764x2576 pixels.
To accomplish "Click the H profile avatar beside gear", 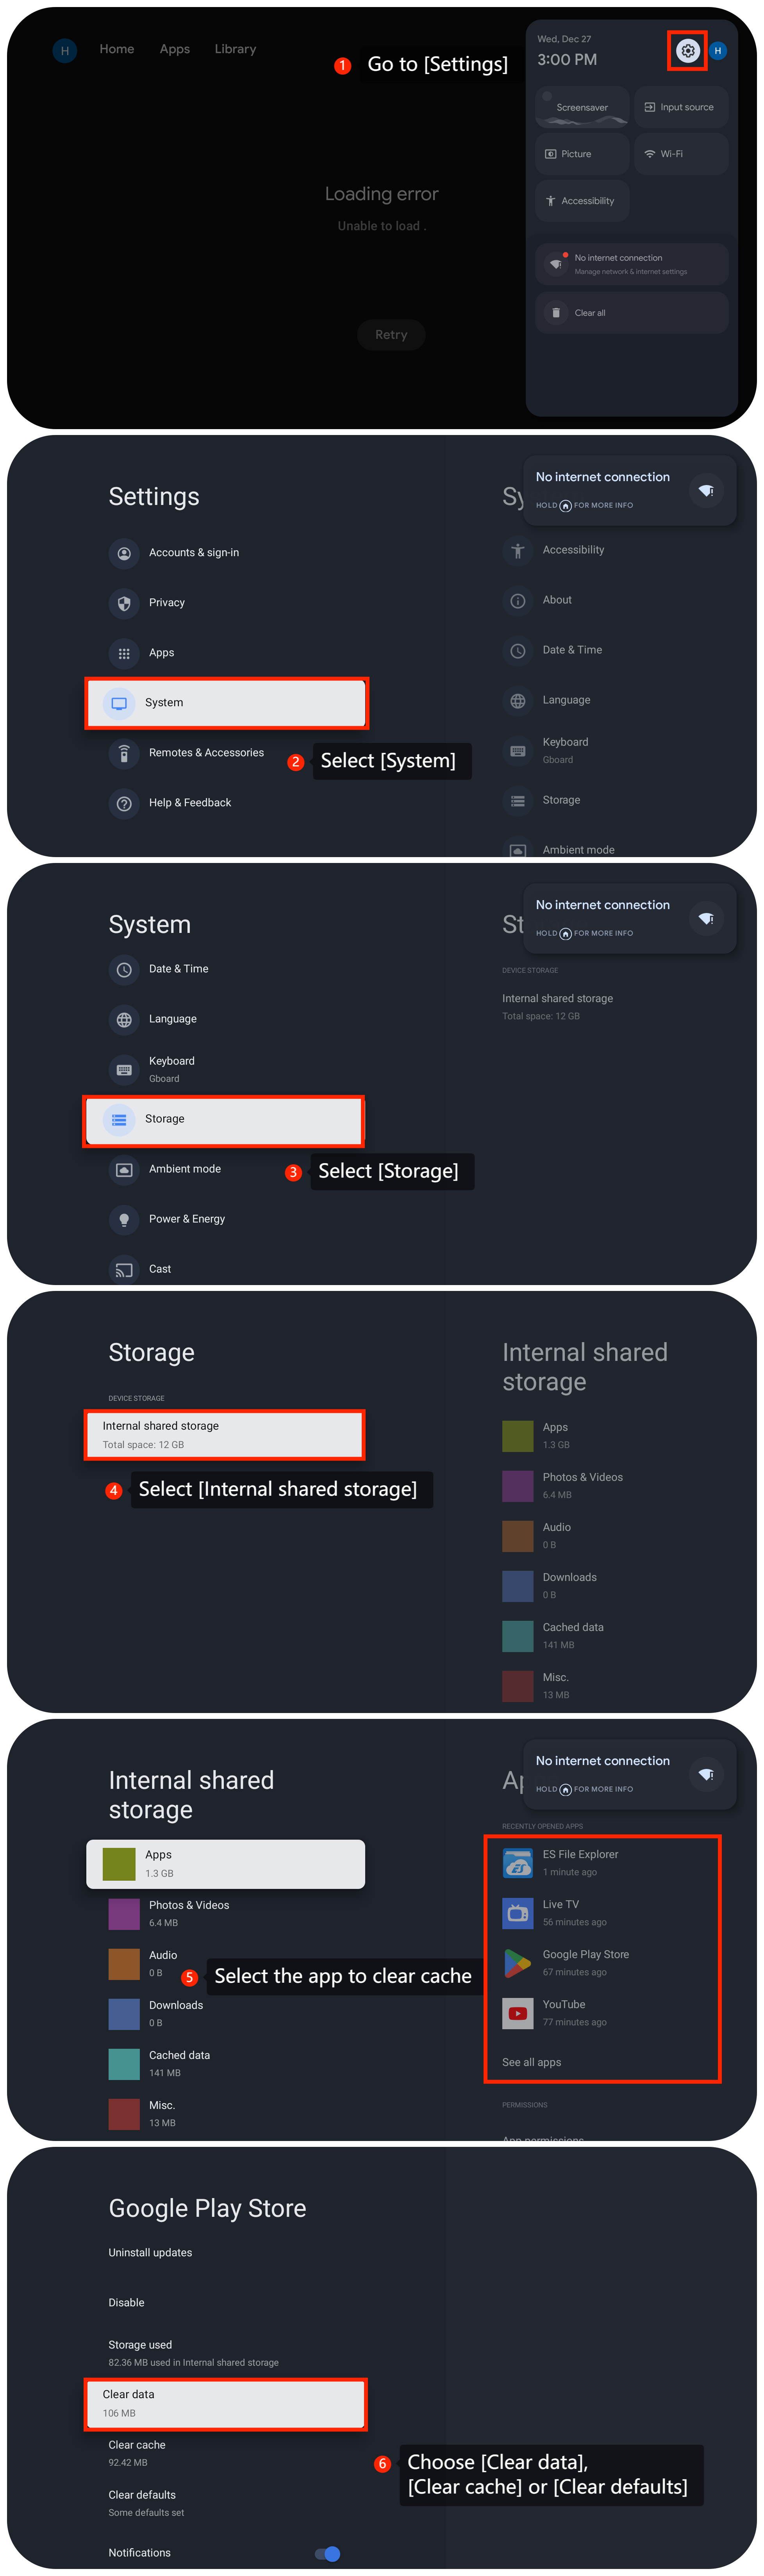I will click(x=717, y=51).
